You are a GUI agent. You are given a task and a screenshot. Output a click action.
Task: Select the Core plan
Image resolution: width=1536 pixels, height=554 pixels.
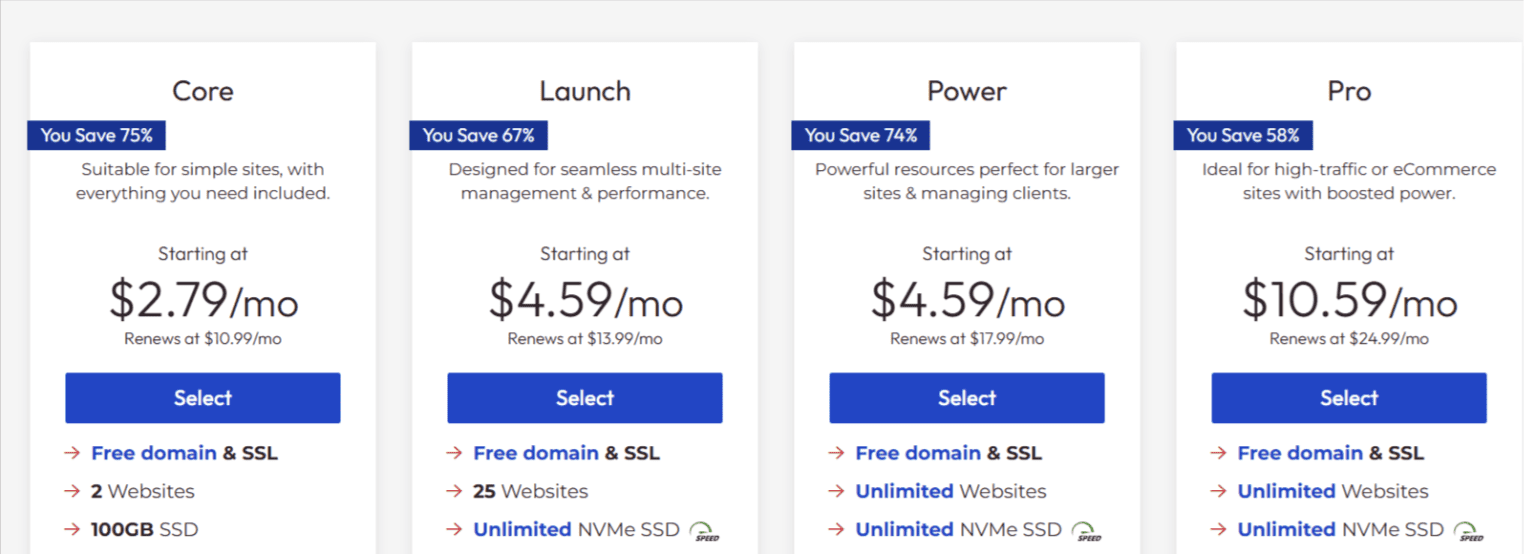pyautogui.click(x=203, y=398)
